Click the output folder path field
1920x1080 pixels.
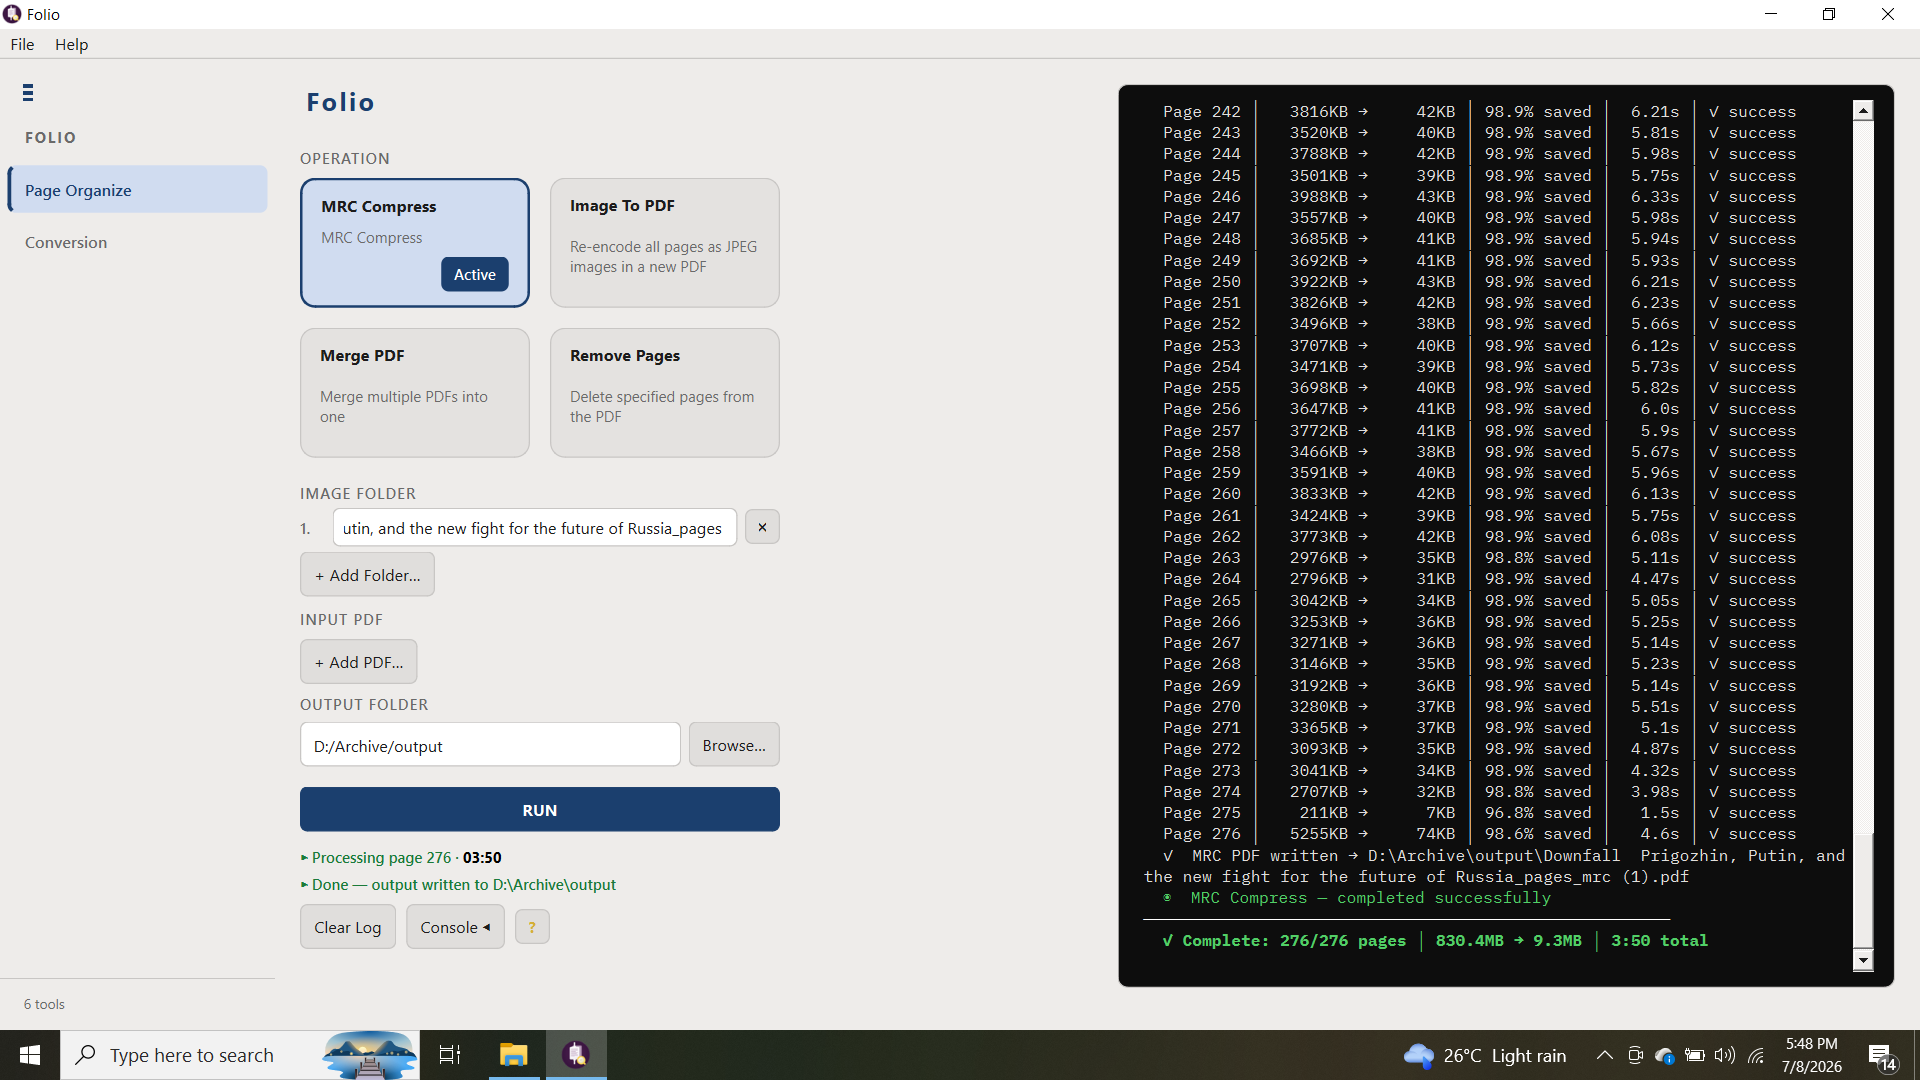point(490,745)
